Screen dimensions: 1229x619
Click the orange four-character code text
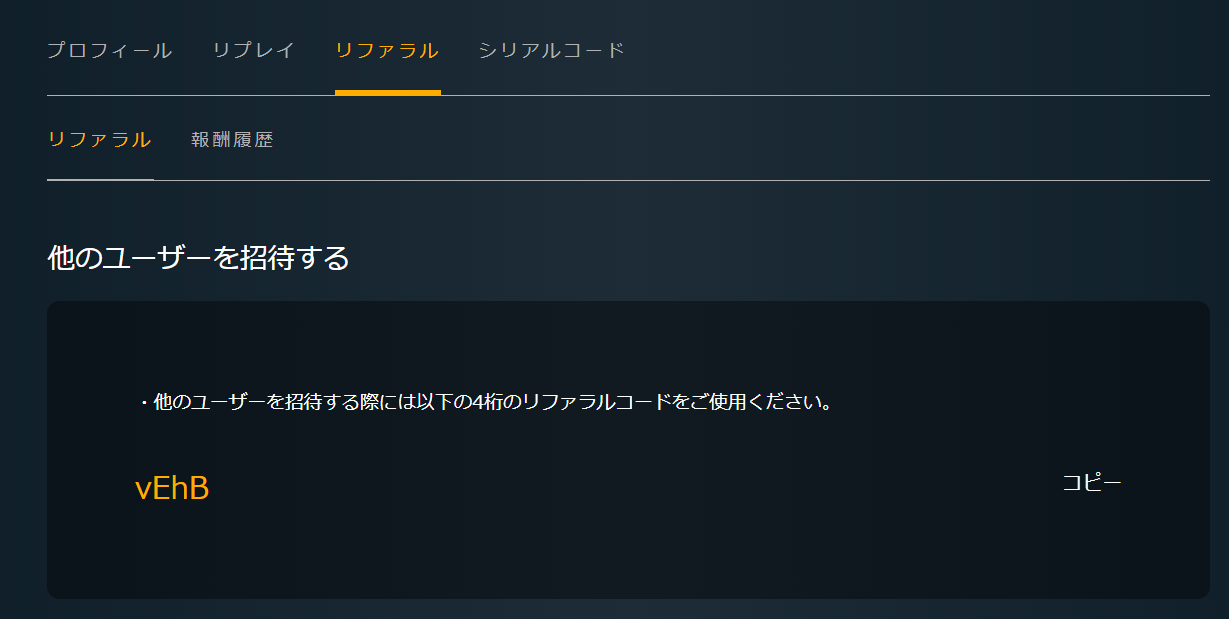(172, 488)
